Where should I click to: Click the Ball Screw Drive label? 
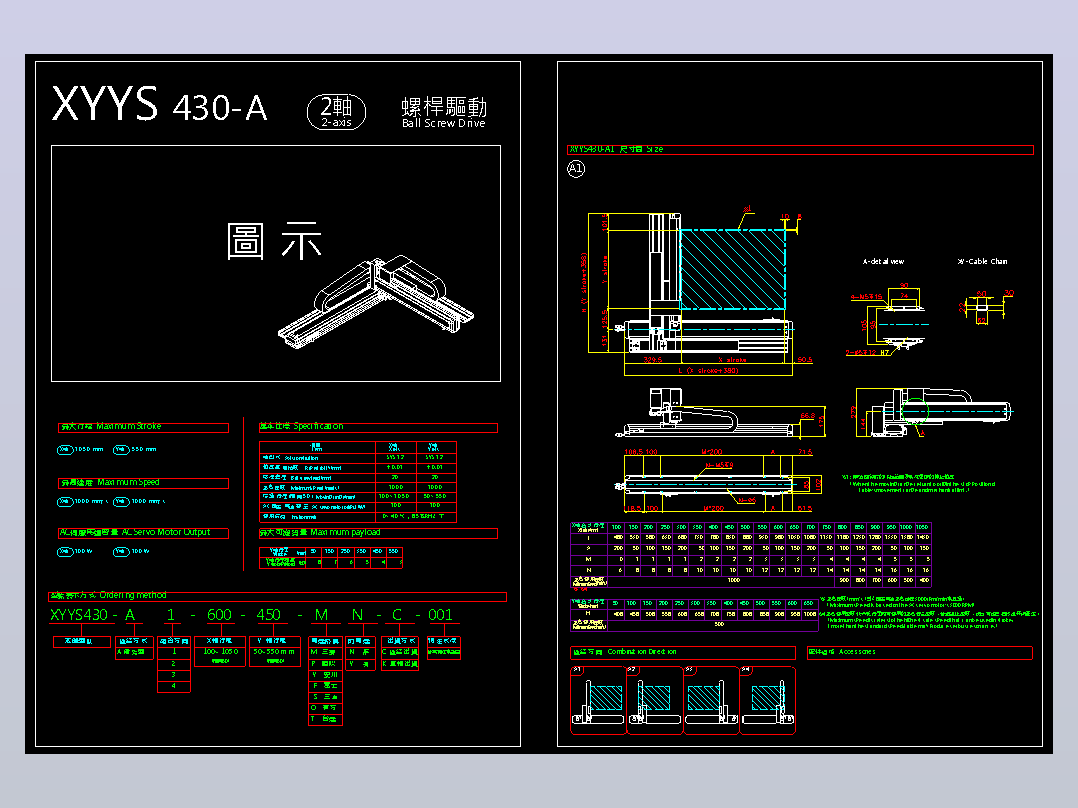(443, 123)
